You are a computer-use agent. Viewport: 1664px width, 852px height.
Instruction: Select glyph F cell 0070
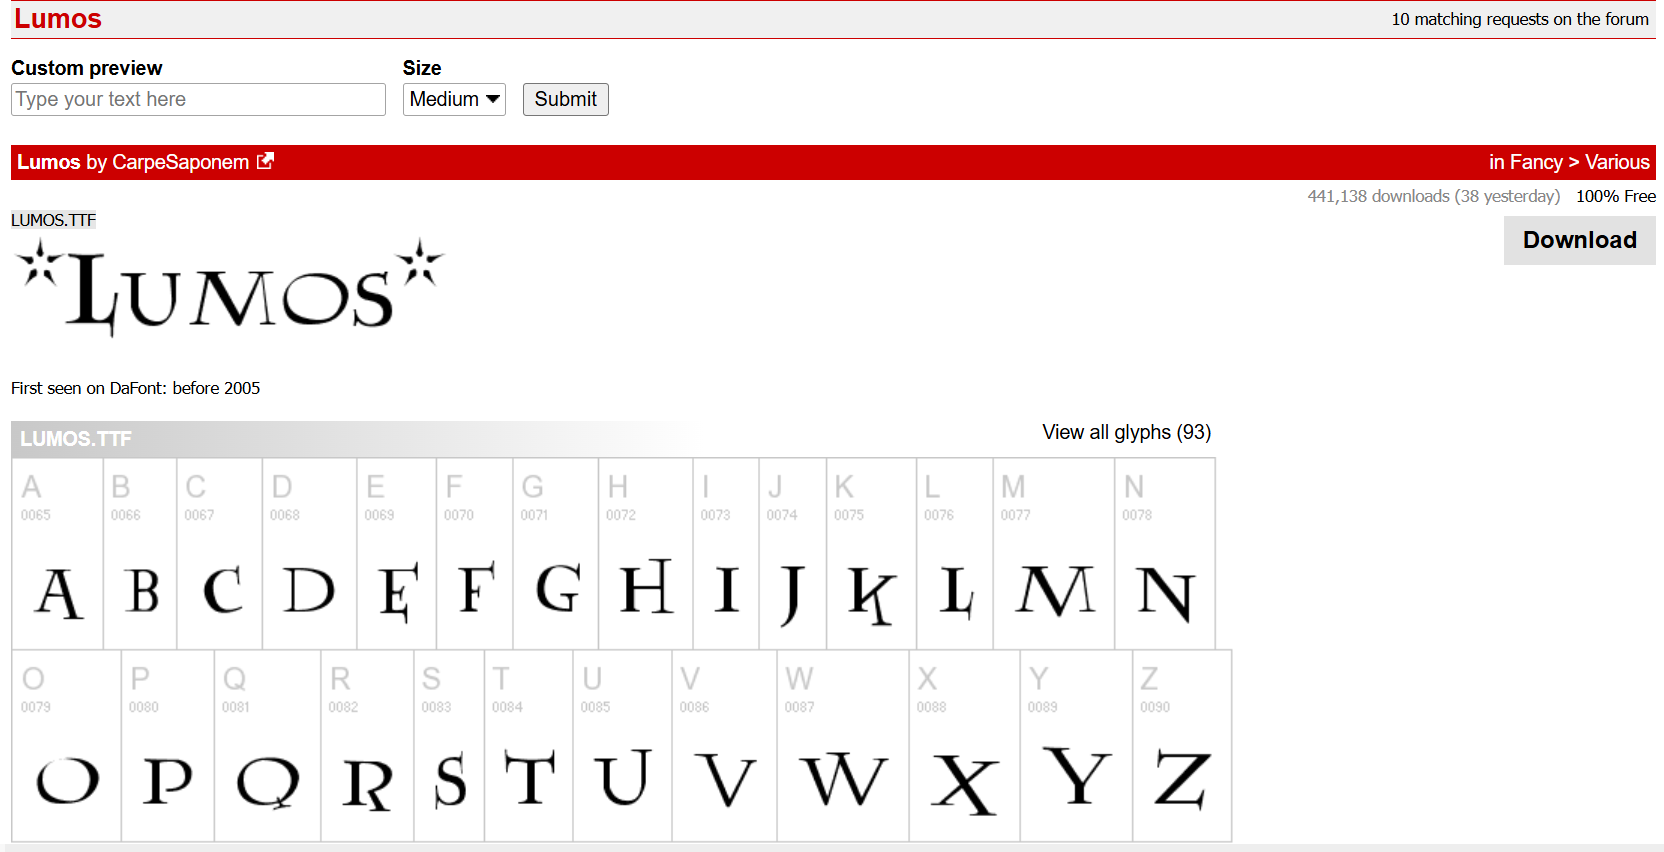(475, 554)
